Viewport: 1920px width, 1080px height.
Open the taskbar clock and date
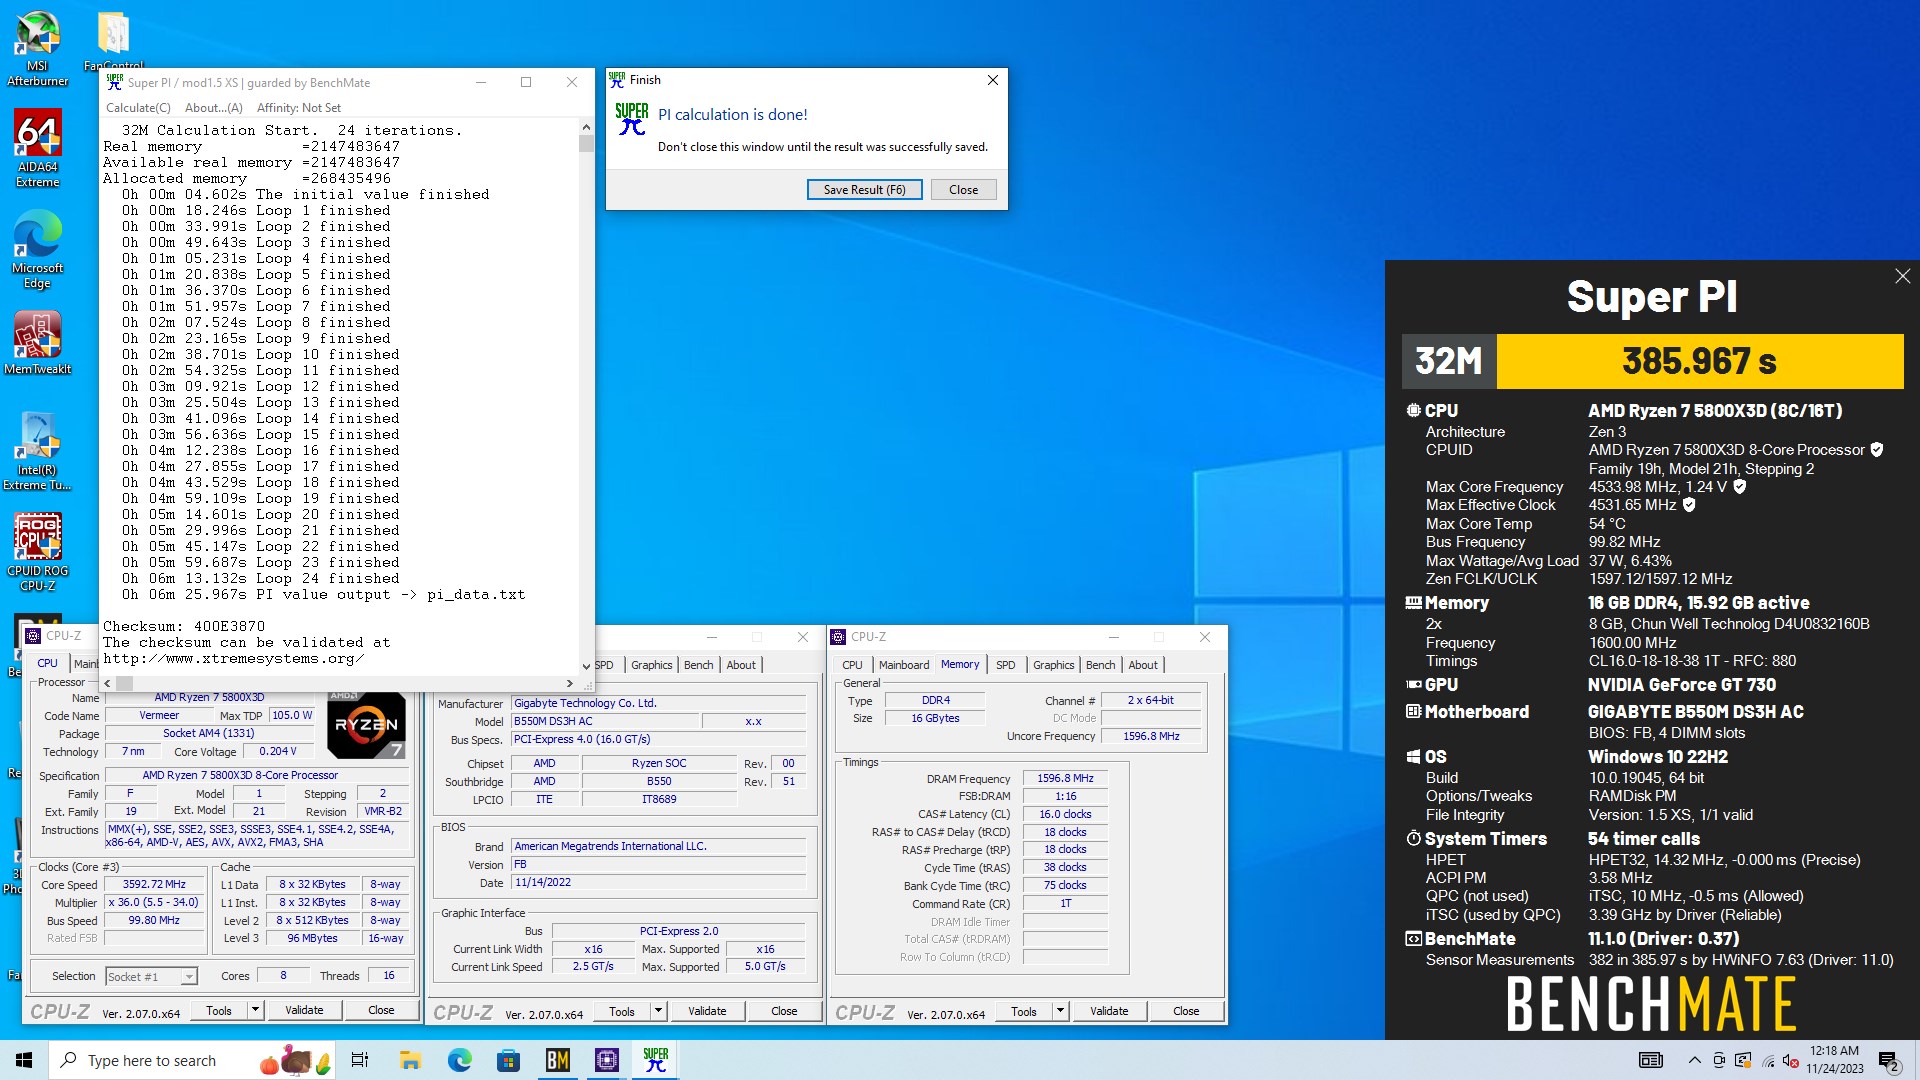1834,1060
